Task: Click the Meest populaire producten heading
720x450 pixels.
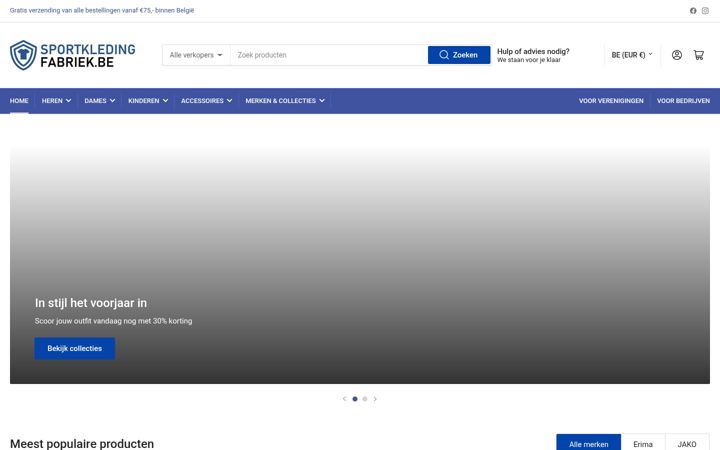Action: [82, 444]
